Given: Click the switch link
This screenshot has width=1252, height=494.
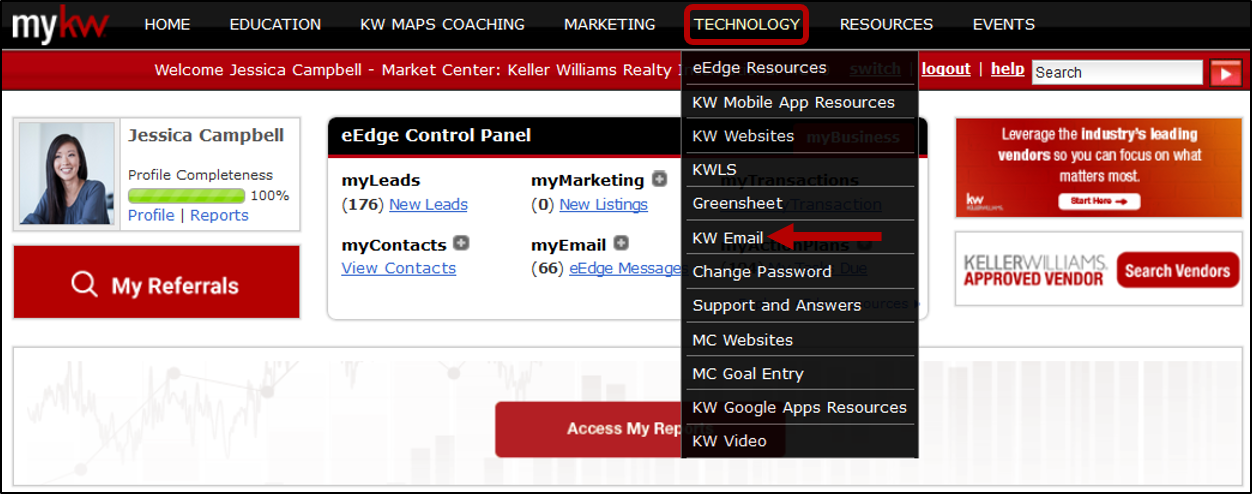Looking at the screenshot, I should (876, 69).
